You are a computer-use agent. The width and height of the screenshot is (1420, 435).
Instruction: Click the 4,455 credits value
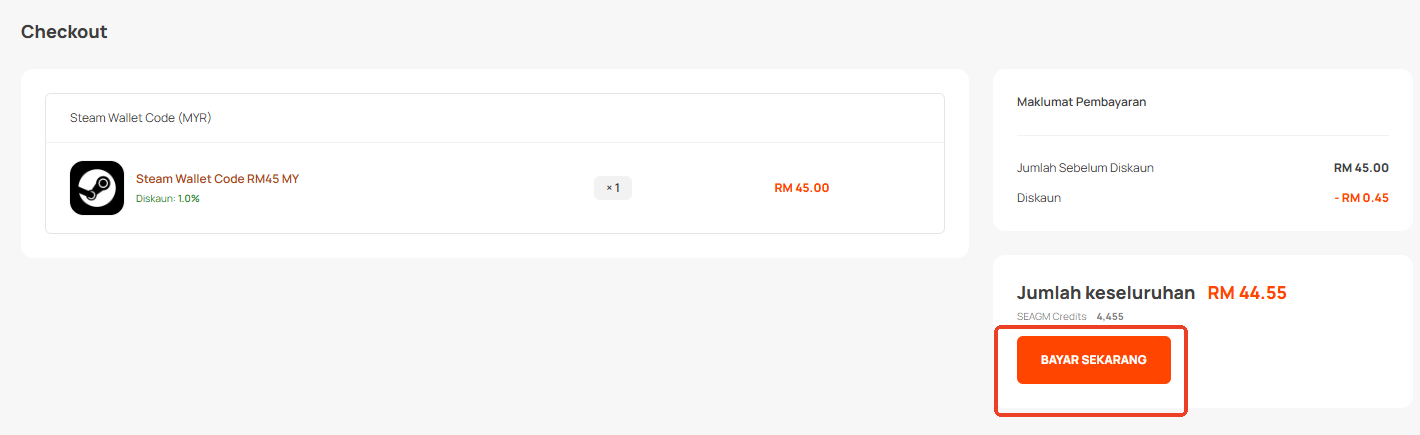pyautogui.click(x=1110, y=317)
